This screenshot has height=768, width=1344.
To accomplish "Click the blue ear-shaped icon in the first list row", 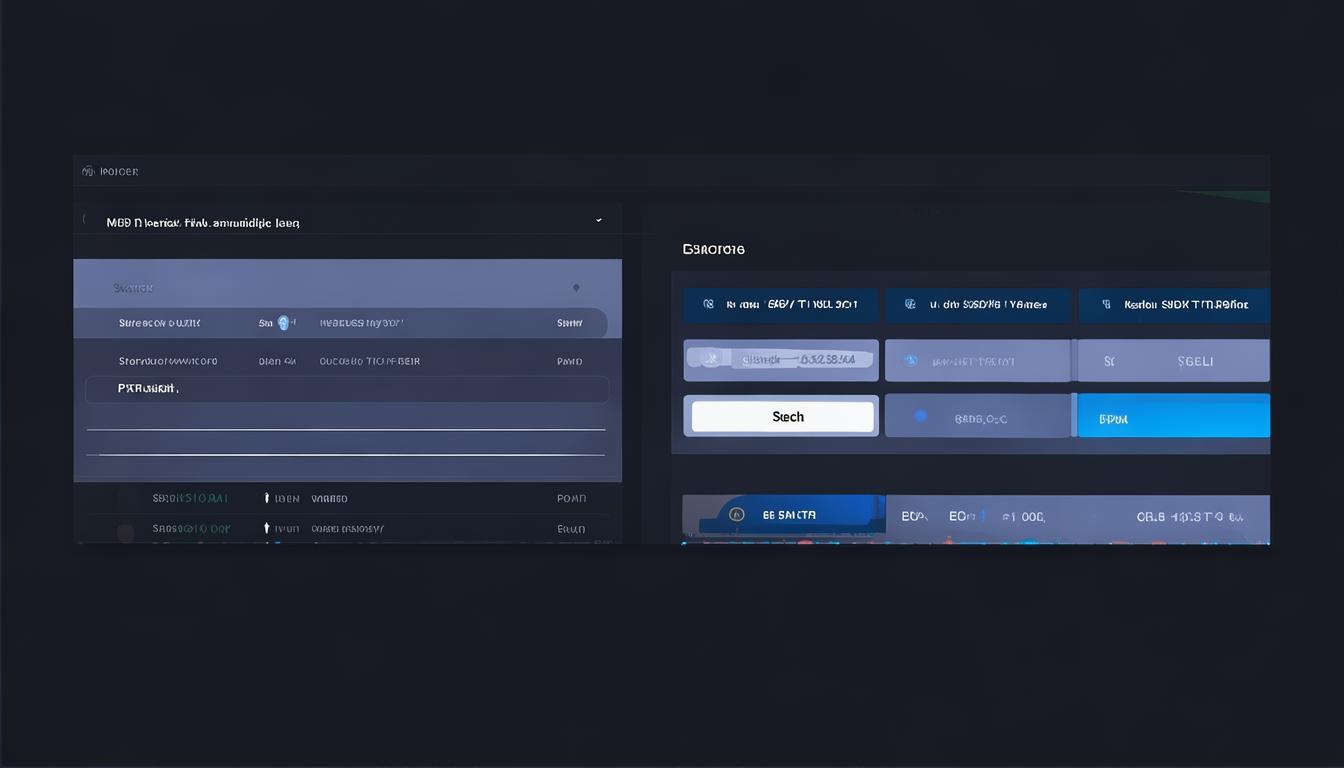I will click(x=284, y=323).
